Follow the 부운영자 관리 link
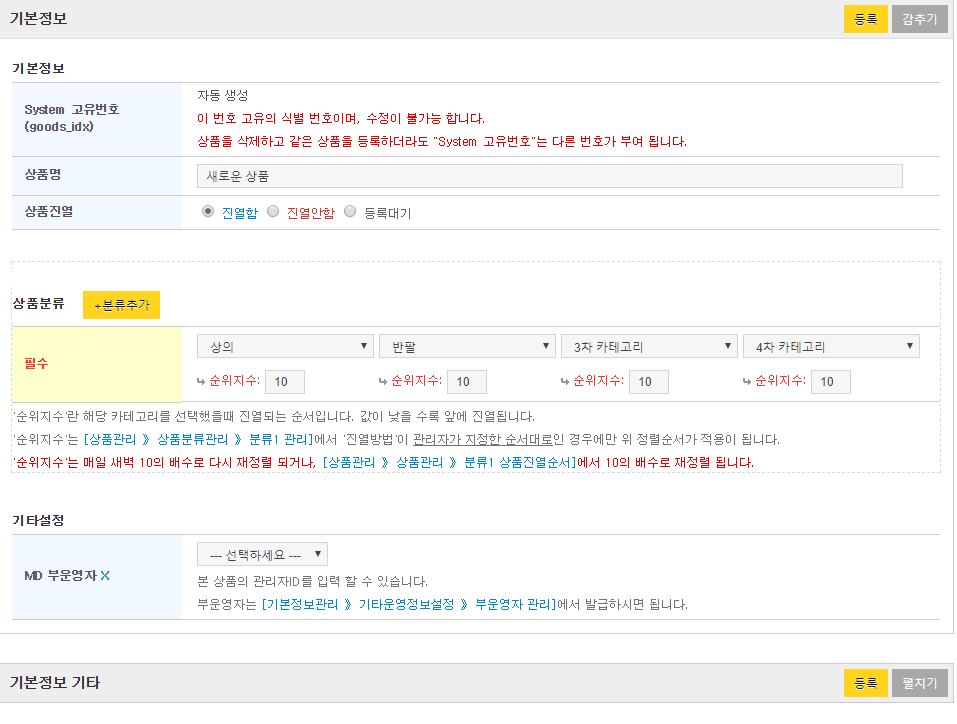The image size is (957, 724). [513, 604]
